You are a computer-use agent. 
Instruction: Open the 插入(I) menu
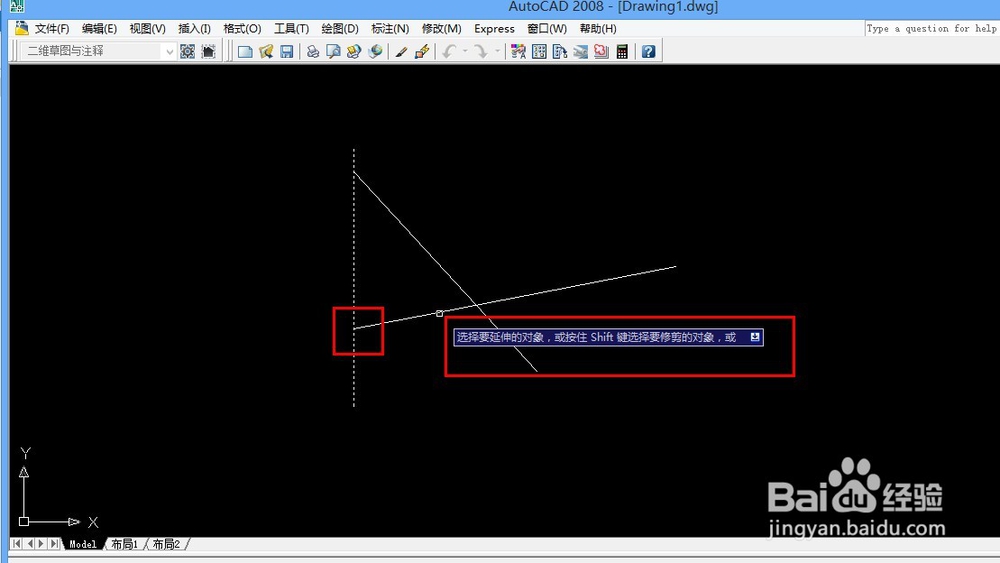pos(194,29)
